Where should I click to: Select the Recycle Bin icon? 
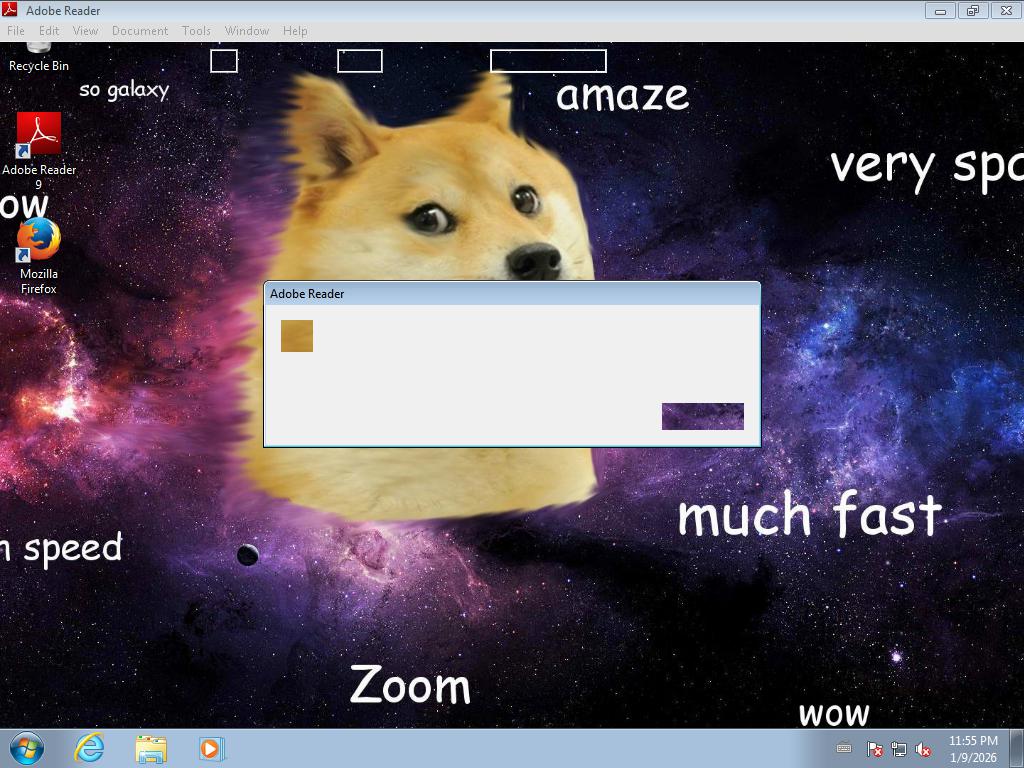pos(39,56)
